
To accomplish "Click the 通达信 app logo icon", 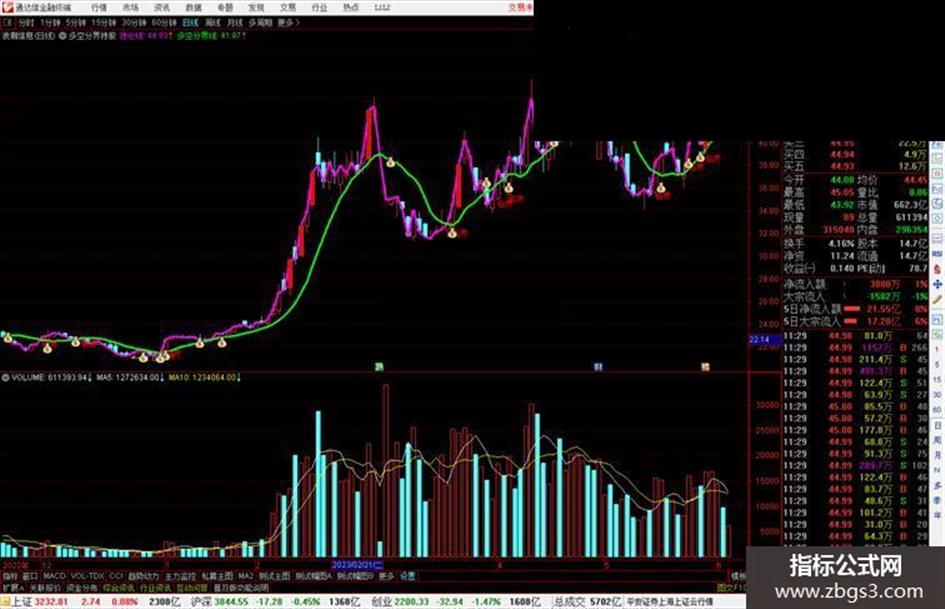I will (7, 7).
